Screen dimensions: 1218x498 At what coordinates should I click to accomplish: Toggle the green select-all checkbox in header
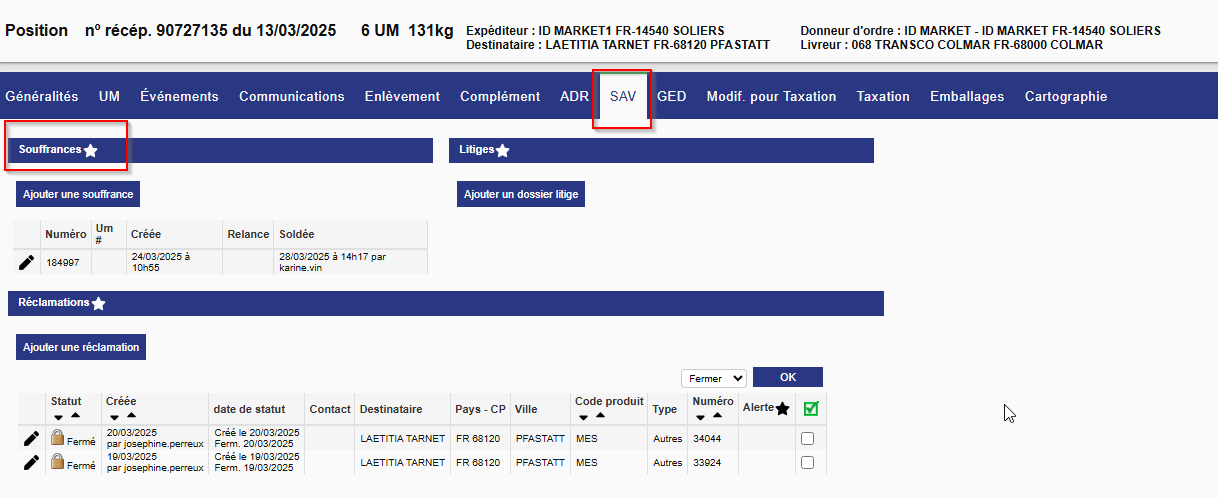[x=810, y=408]
